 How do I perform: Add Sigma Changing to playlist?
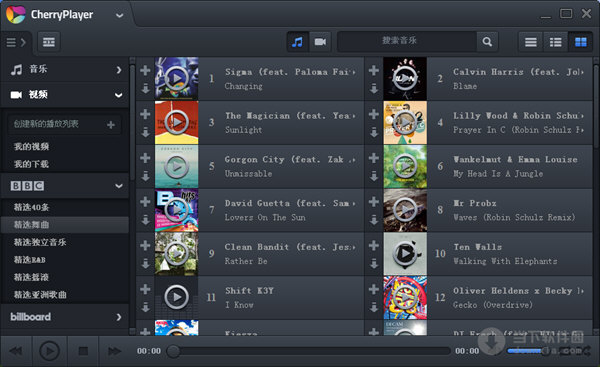pos(145,70)
